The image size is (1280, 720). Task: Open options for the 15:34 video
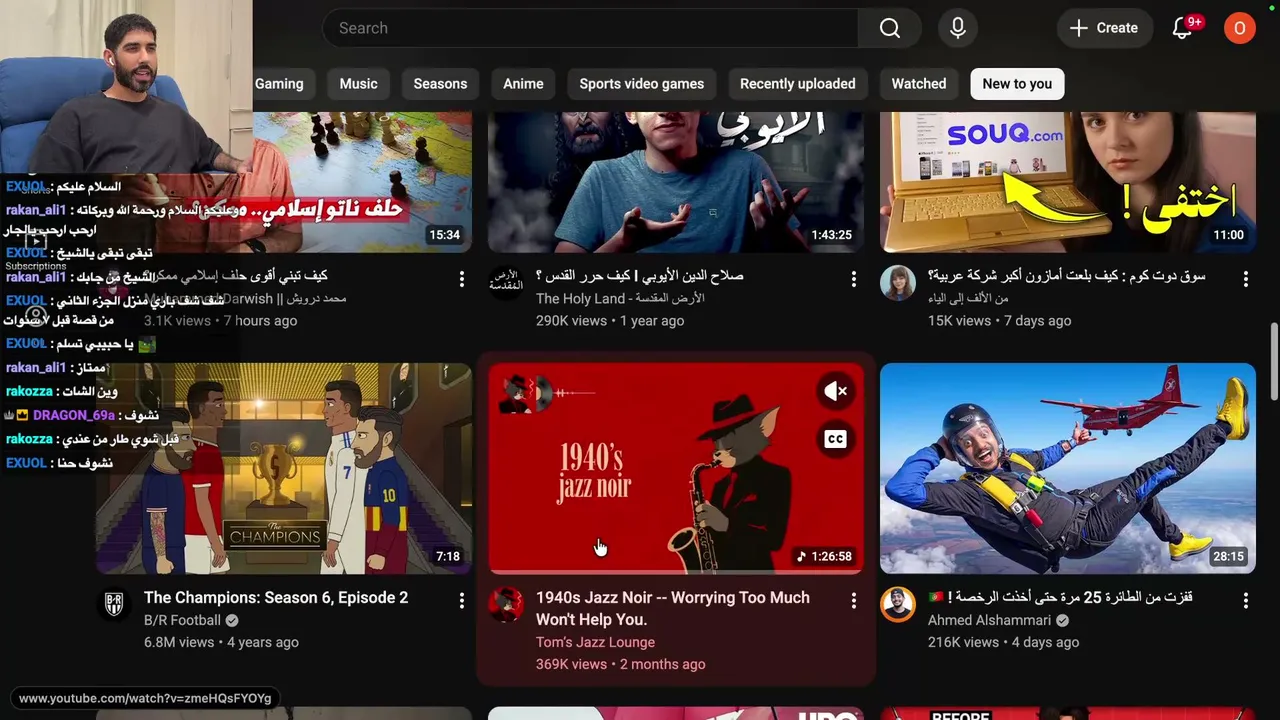click(x=461, y=279)
